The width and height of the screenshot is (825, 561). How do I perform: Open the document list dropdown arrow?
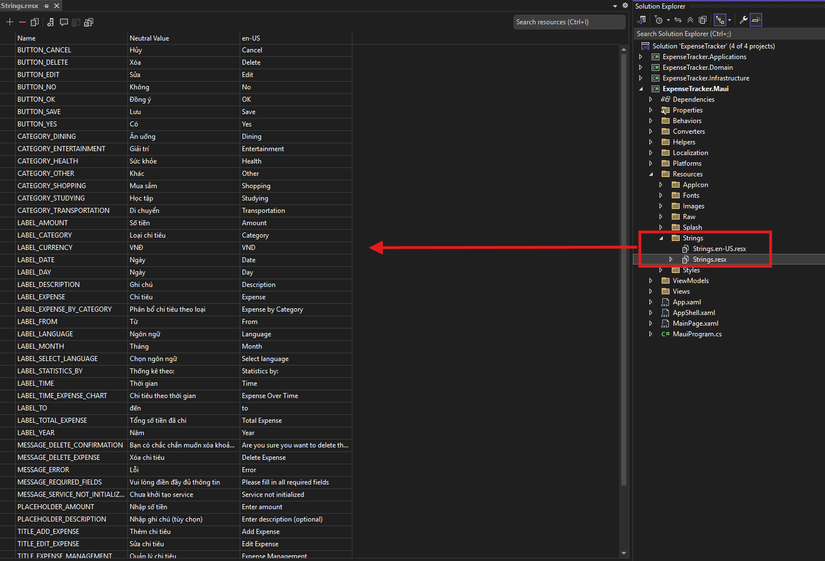615,6
